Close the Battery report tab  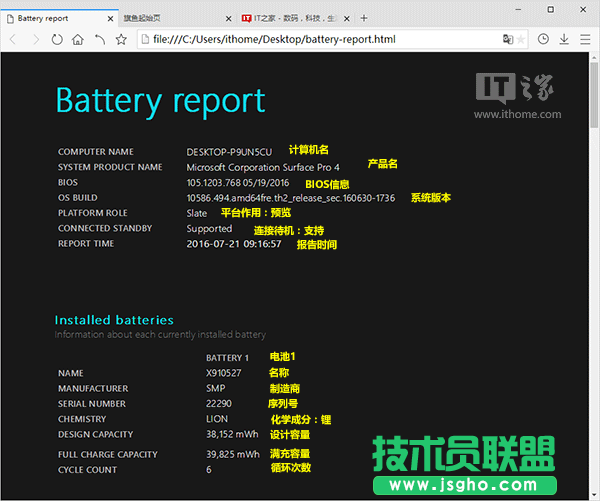tap(110, 18)
